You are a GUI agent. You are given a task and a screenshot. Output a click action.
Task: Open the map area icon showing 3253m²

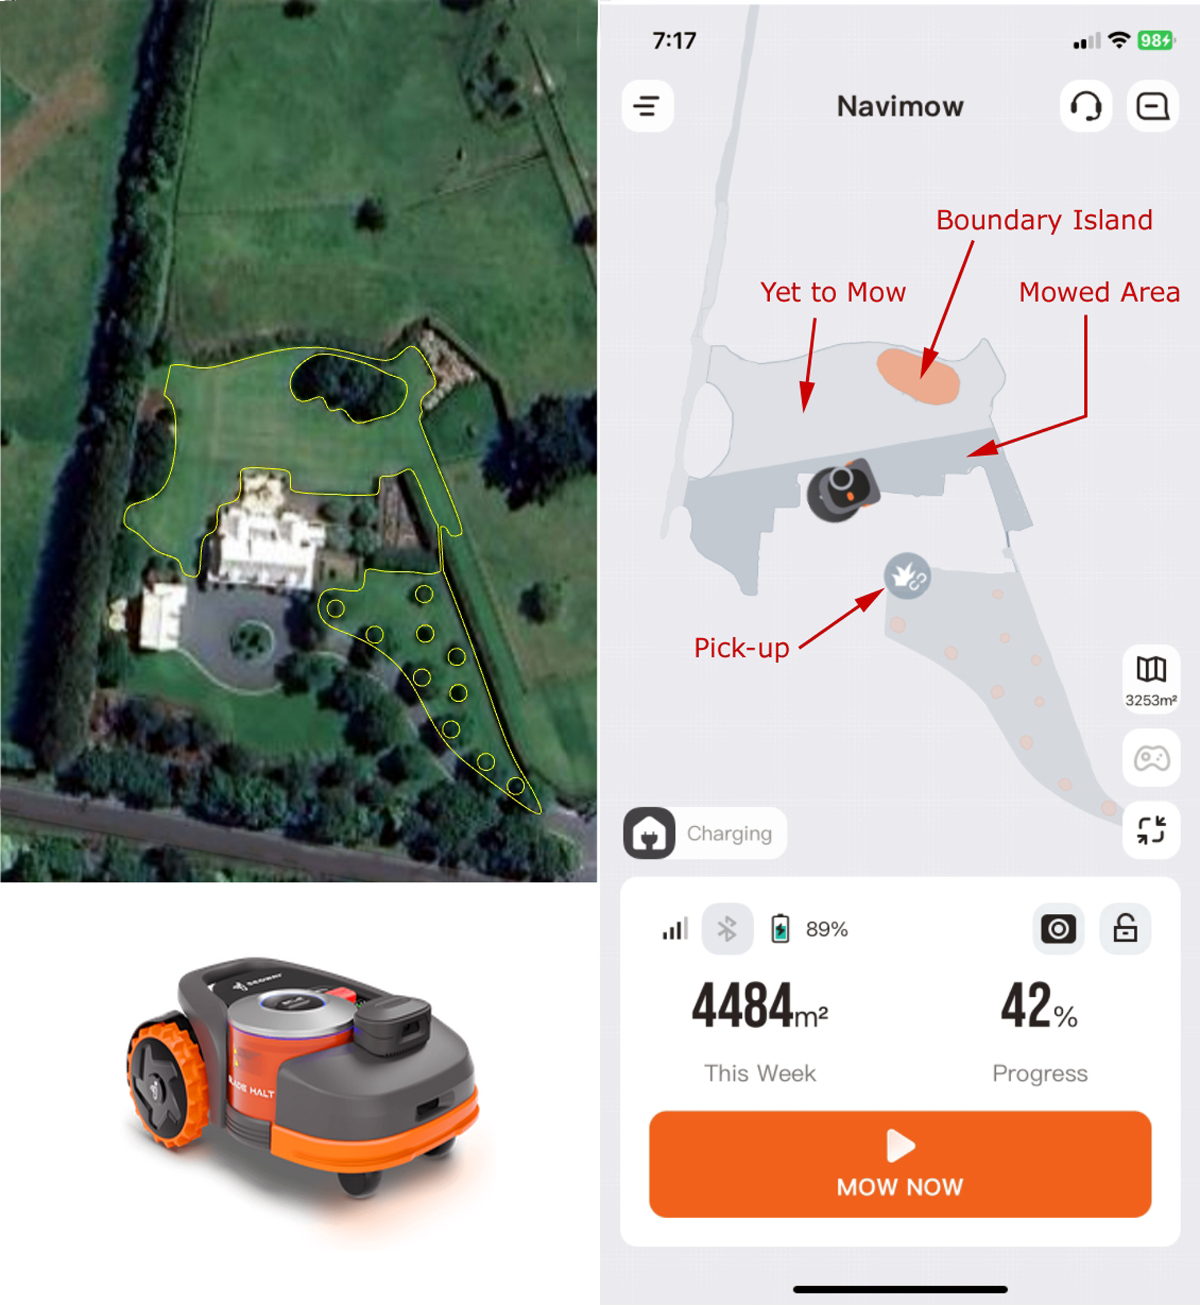pos(1151,680)
